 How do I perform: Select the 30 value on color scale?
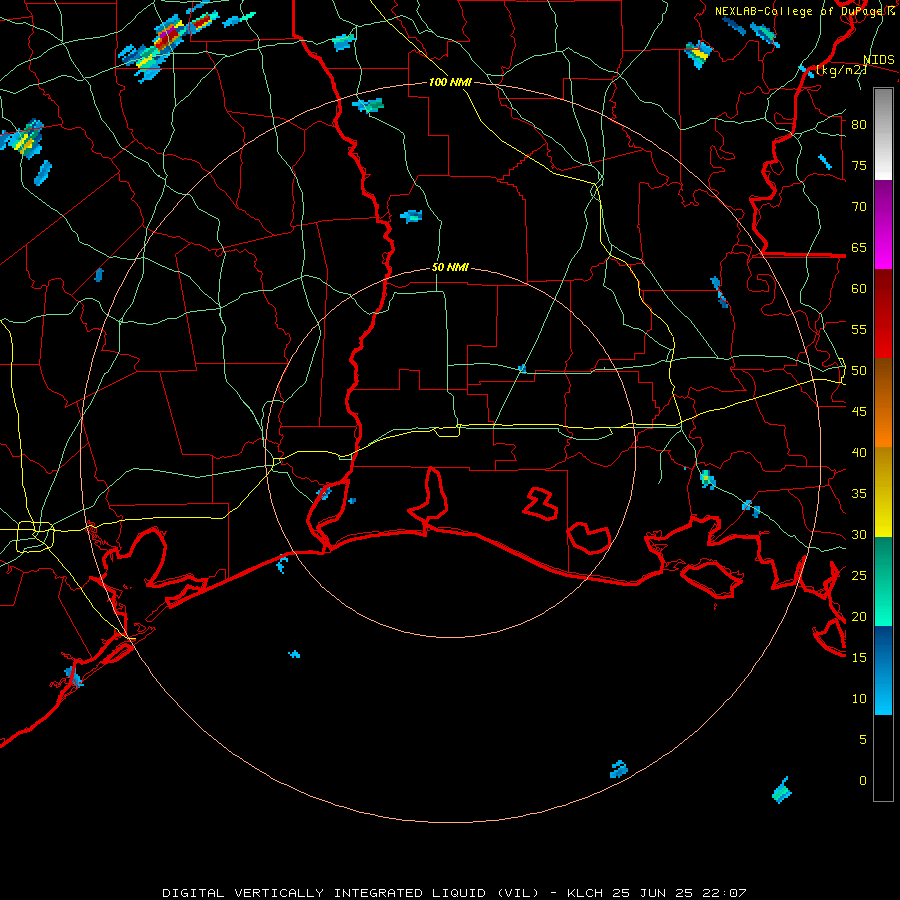point(859,535)
